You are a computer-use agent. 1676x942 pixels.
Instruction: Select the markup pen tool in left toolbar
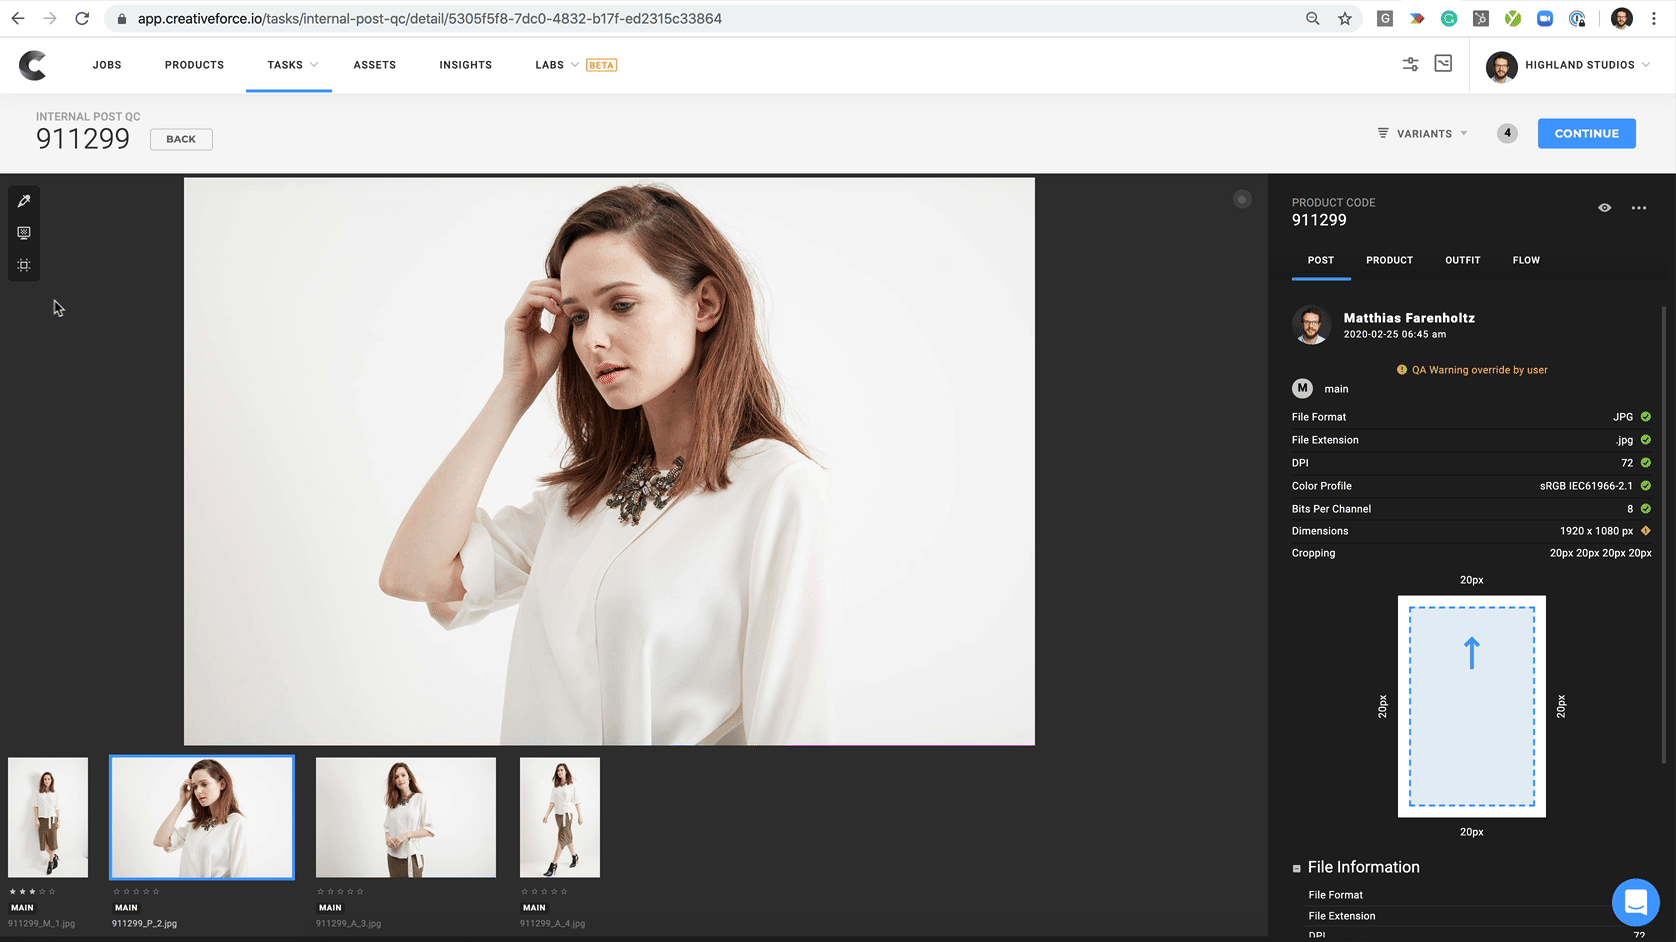[x=24, y=201]
